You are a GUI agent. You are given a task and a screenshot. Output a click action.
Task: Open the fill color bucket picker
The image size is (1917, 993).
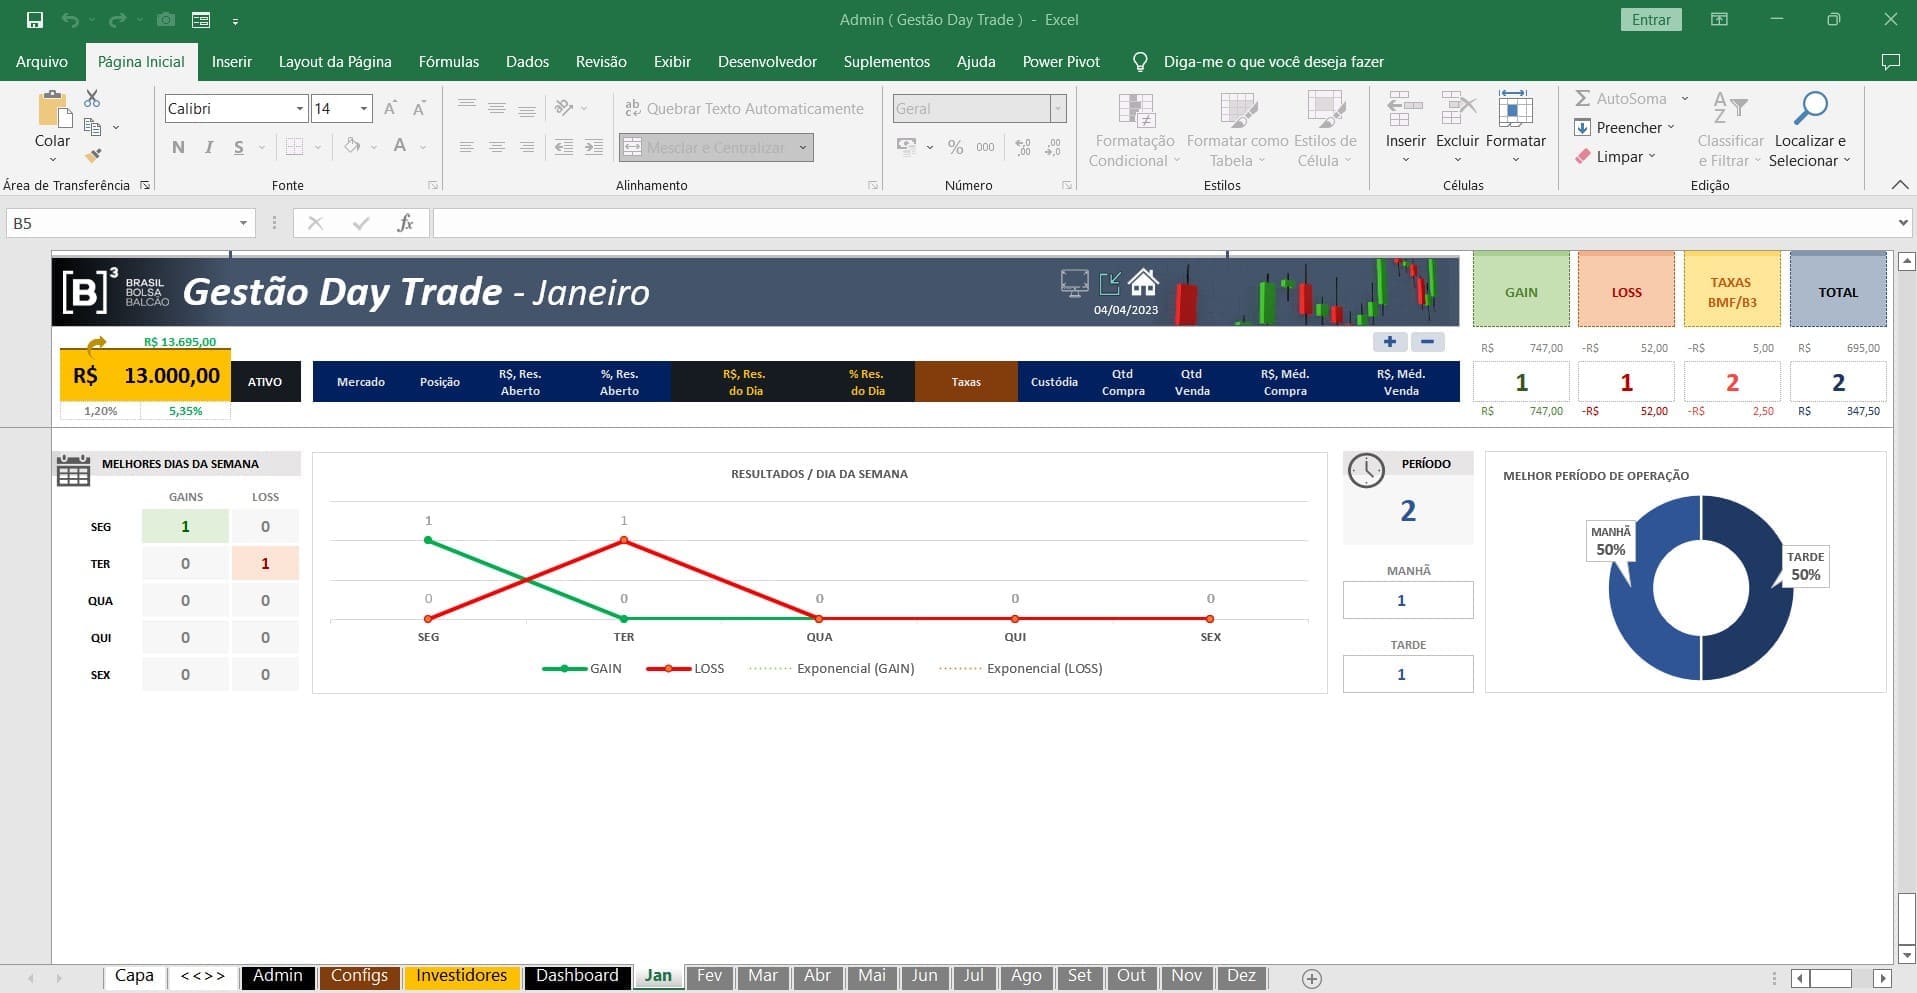tap(352, 147)
